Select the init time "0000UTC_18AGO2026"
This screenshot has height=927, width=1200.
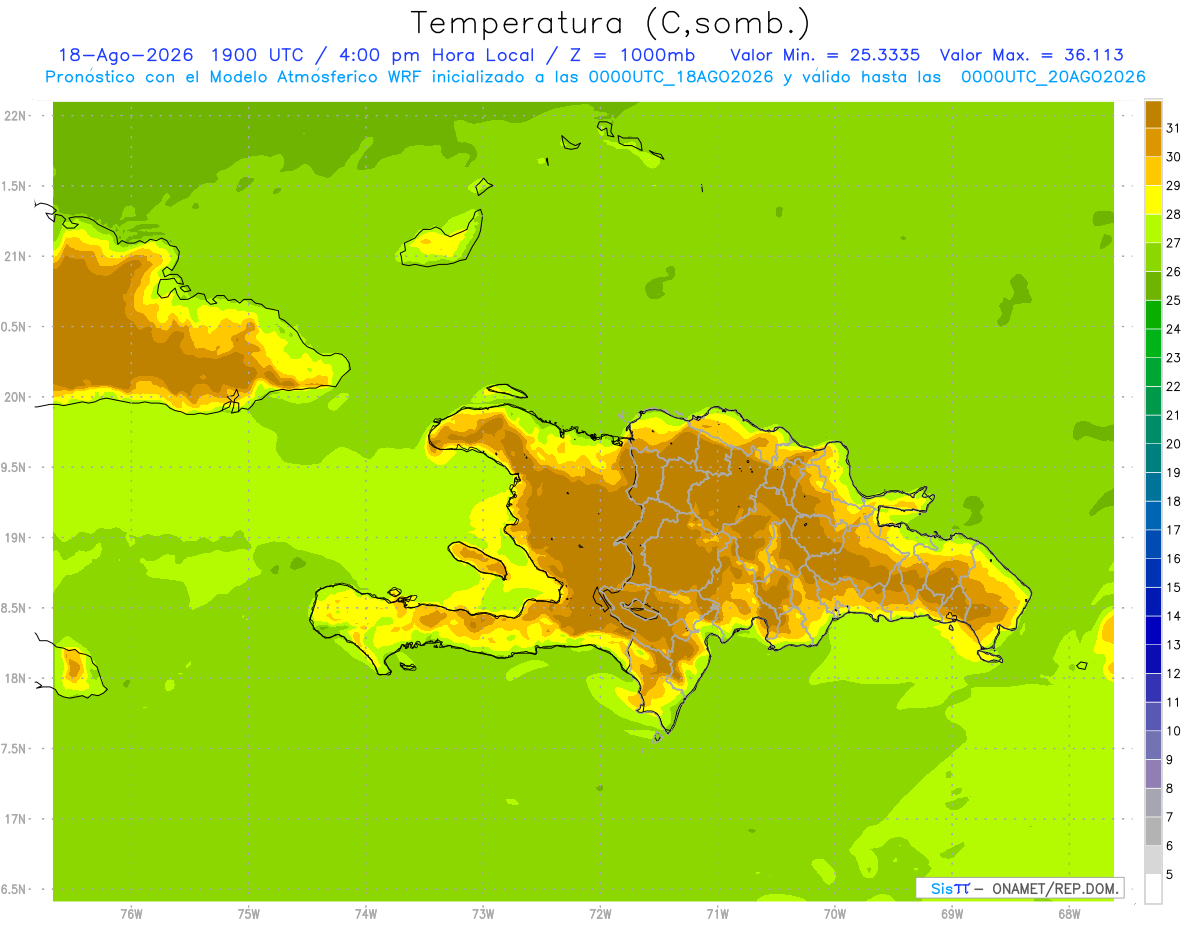[x=681, y=77]
